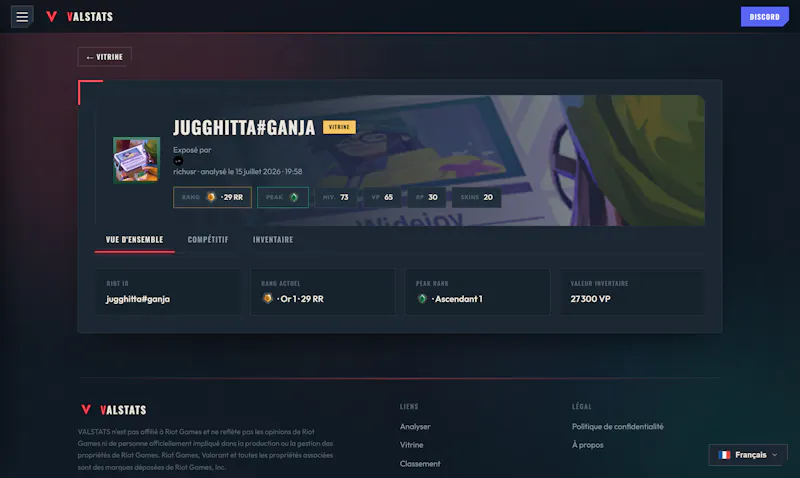Click the VP 65 stat chip
The image size is (800, 478).
pyautogui.click(x=382, y=197)
